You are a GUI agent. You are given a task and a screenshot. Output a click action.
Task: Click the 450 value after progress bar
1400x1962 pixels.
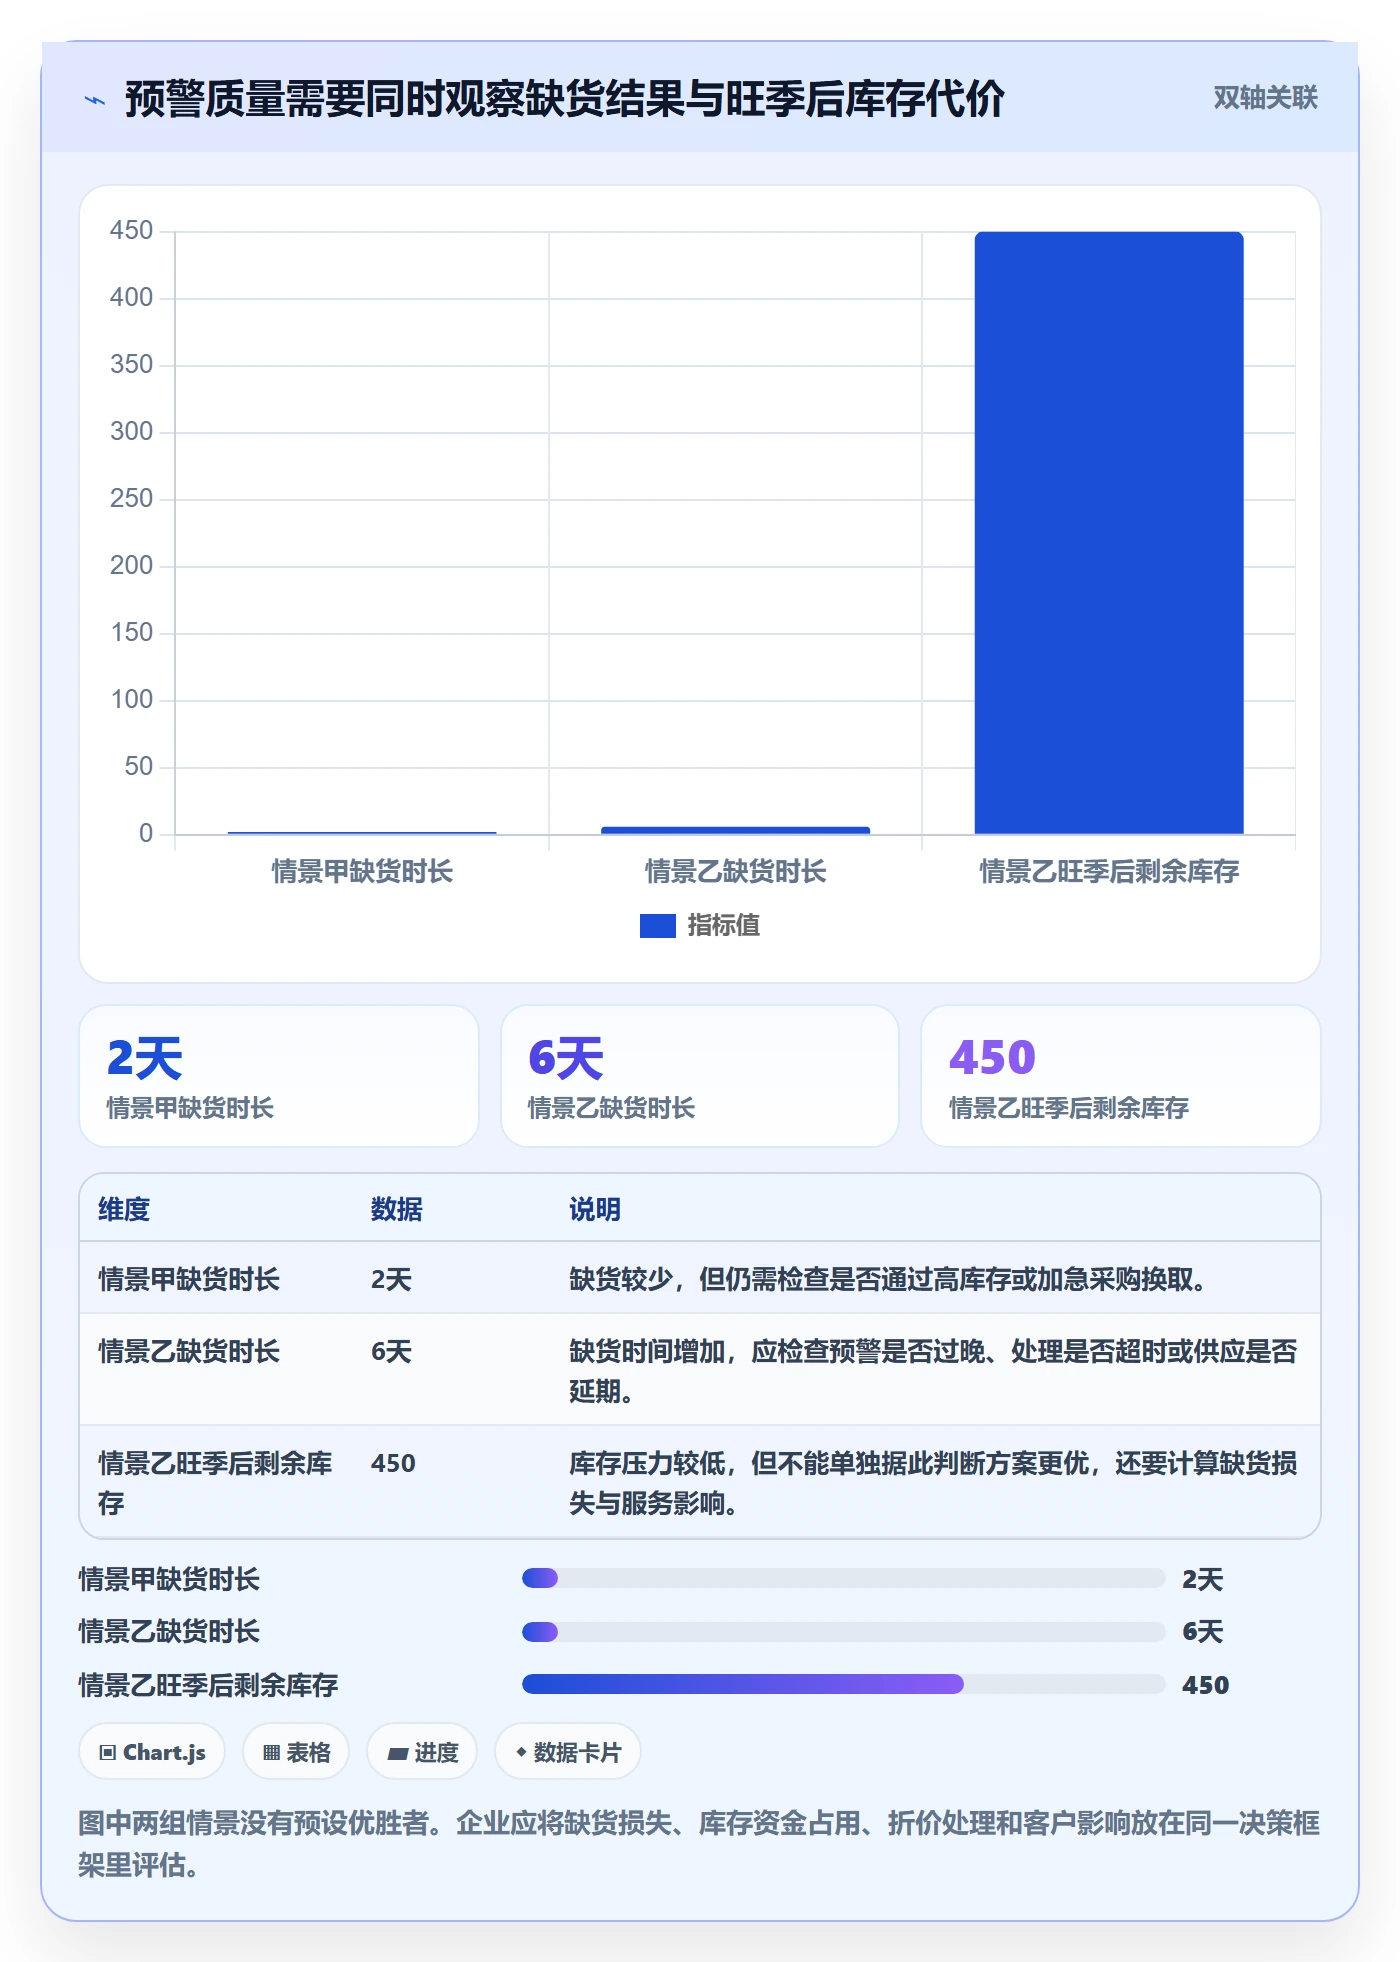click(1205, 1686)
